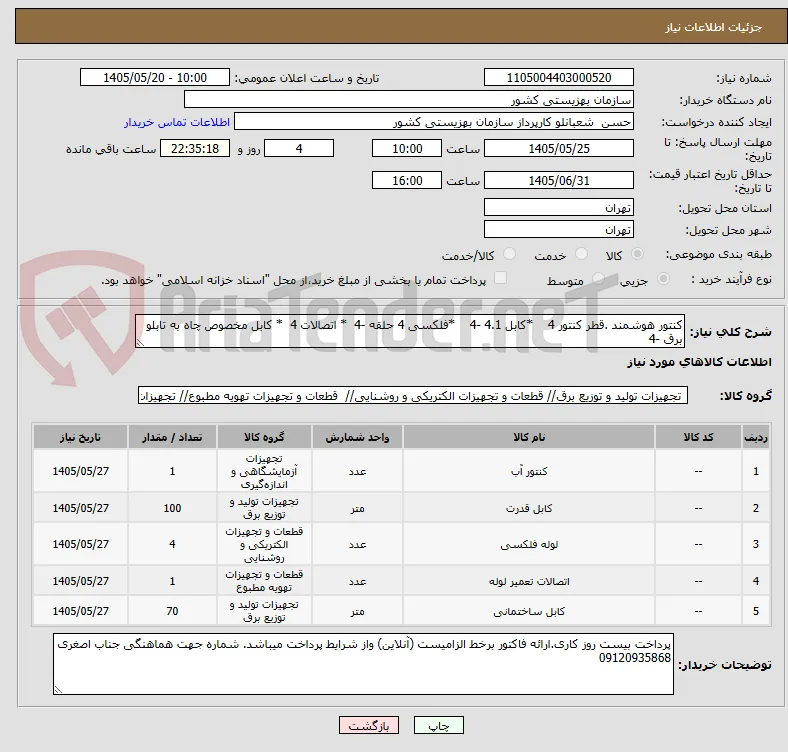Click the price validity date 1405/06/31
This screenshot has width=788, height=752.
[558, 180]
